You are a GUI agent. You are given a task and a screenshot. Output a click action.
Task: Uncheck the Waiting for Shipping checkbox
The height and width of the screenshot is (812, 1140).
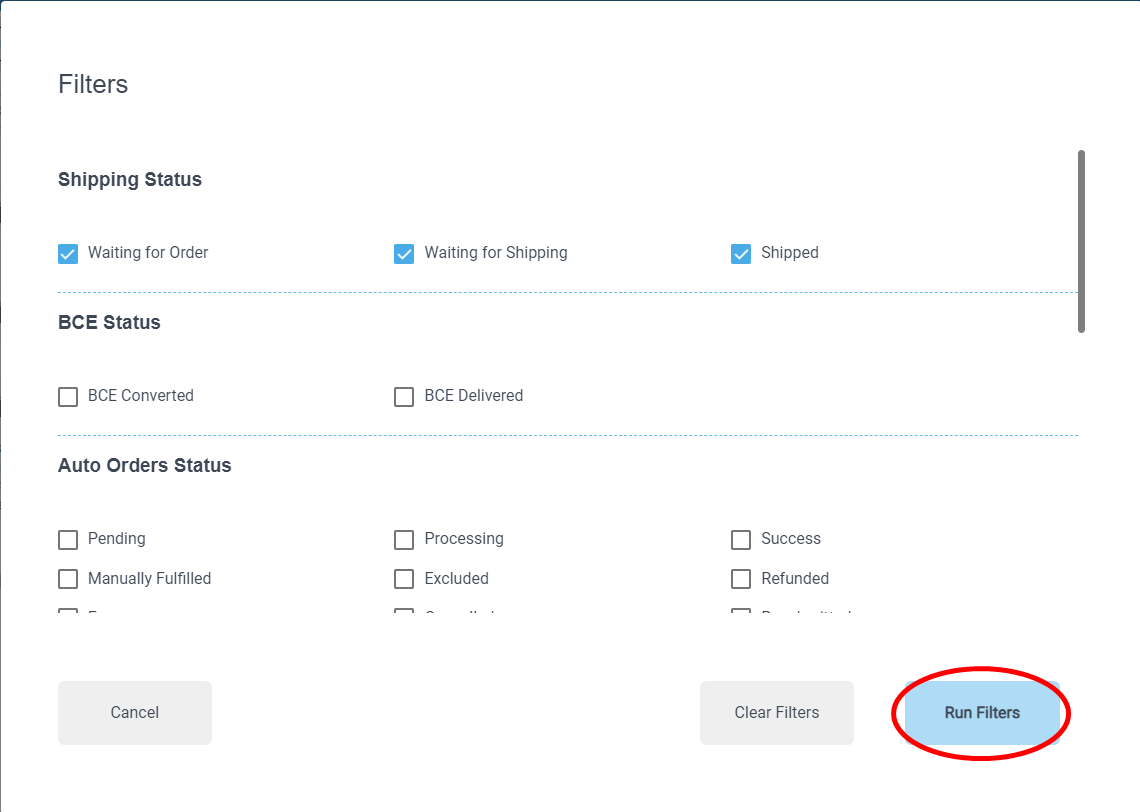(404, 254)
